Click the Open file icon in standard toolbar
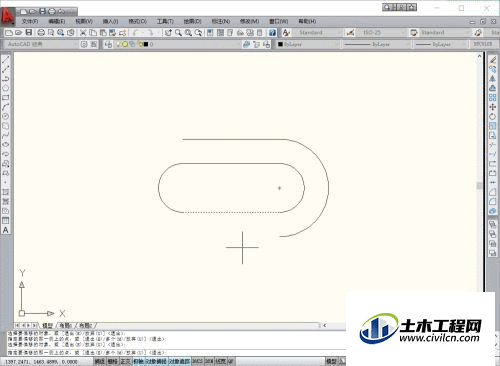The height and width of the screenshot is (366, 500). click(19, 32)
